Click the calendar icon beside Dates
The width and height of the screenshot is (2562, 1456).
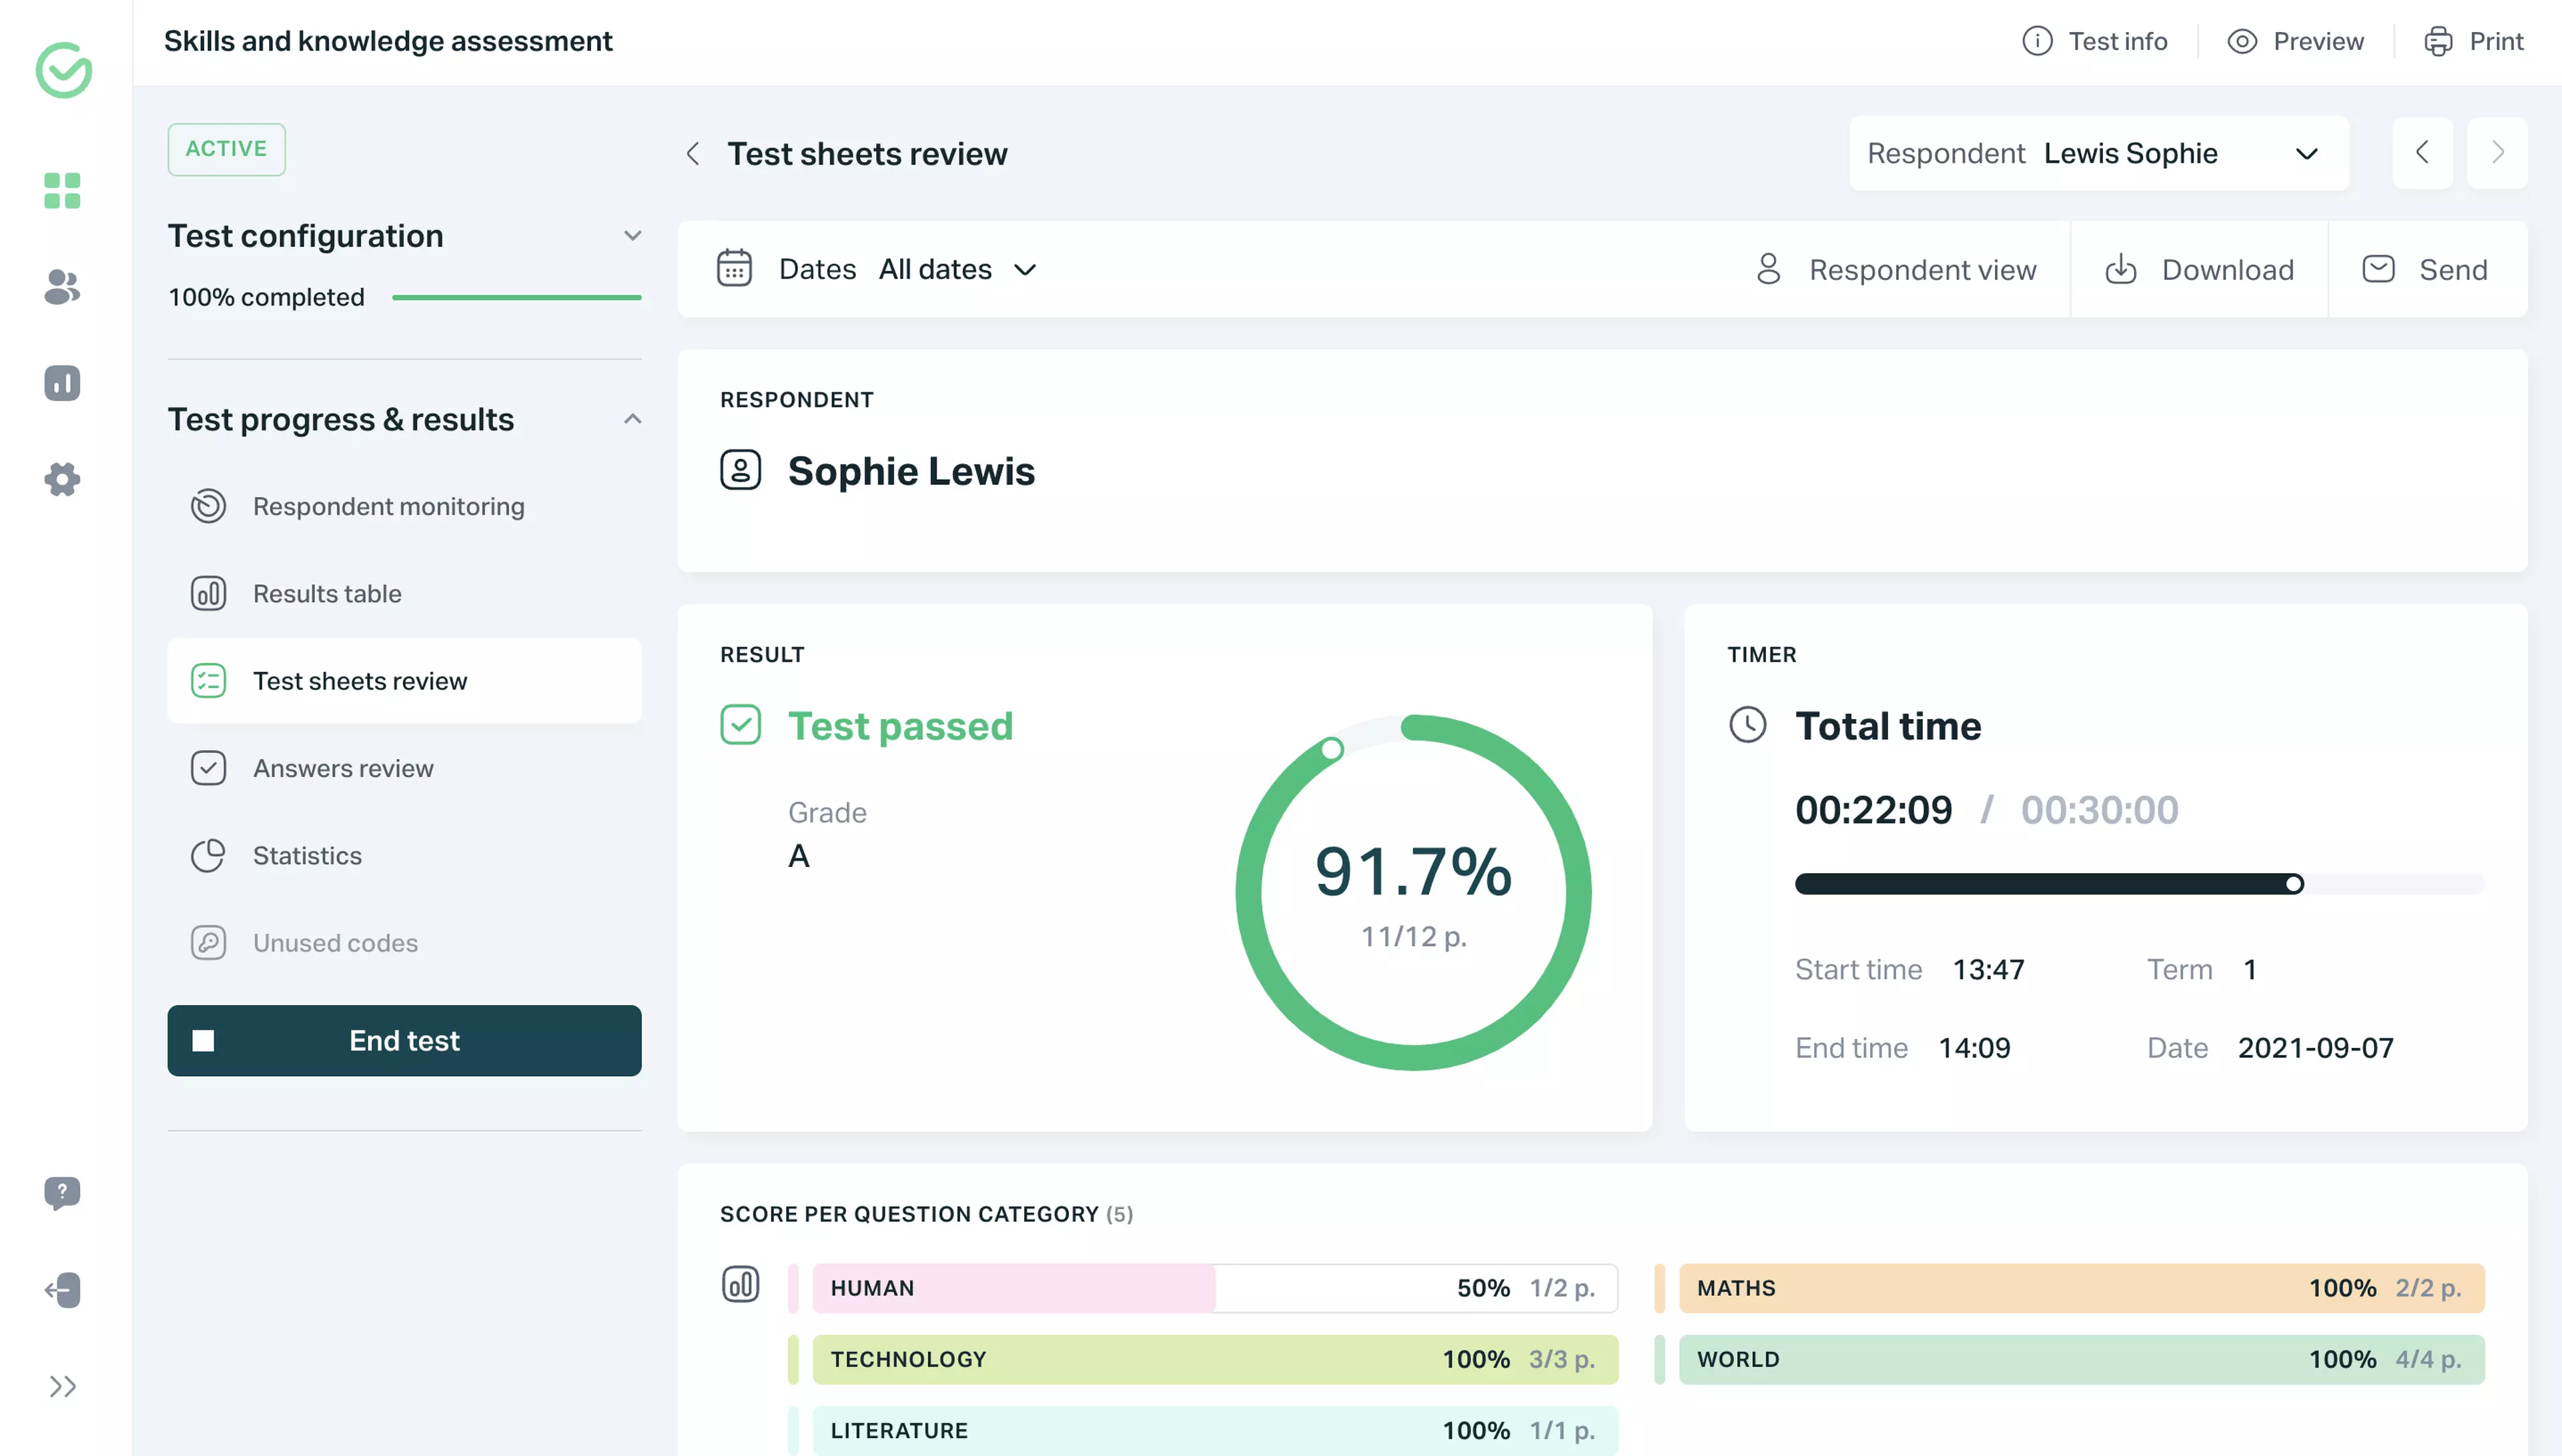[x=734, y=269]
